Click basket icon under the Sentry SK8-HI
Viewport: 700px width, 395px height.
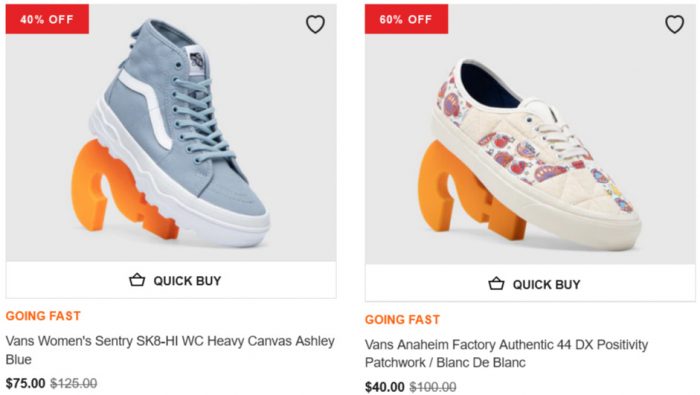coord(137,280)
